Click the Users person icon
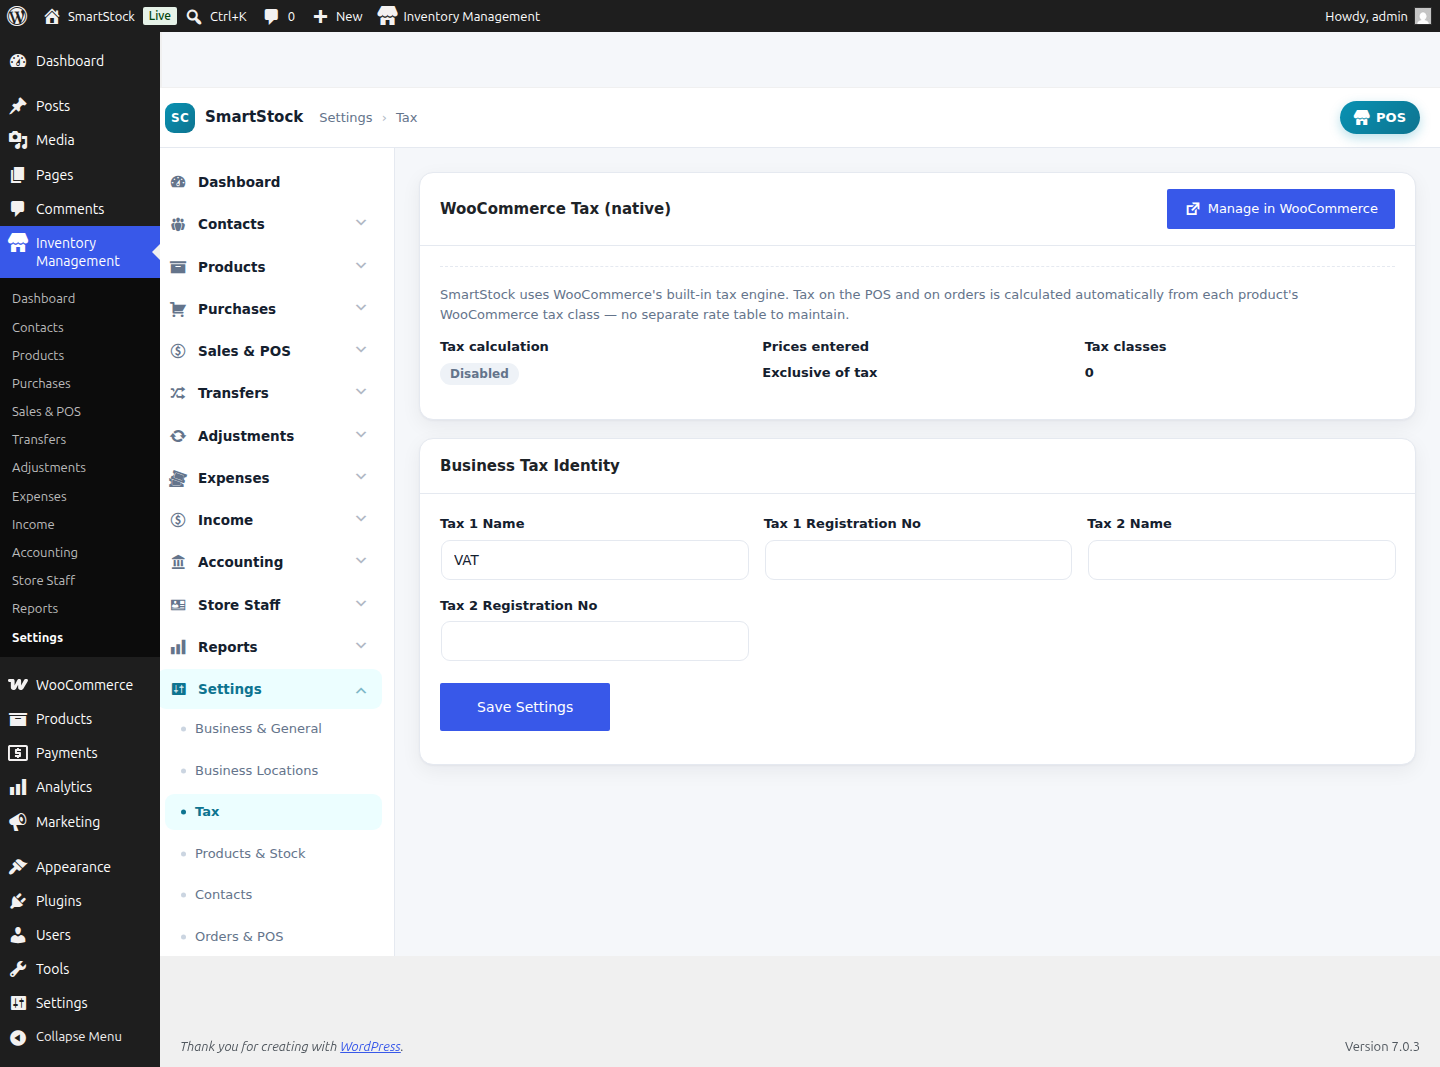Viewport: 1440px width, 1067px height. (18, 935)
